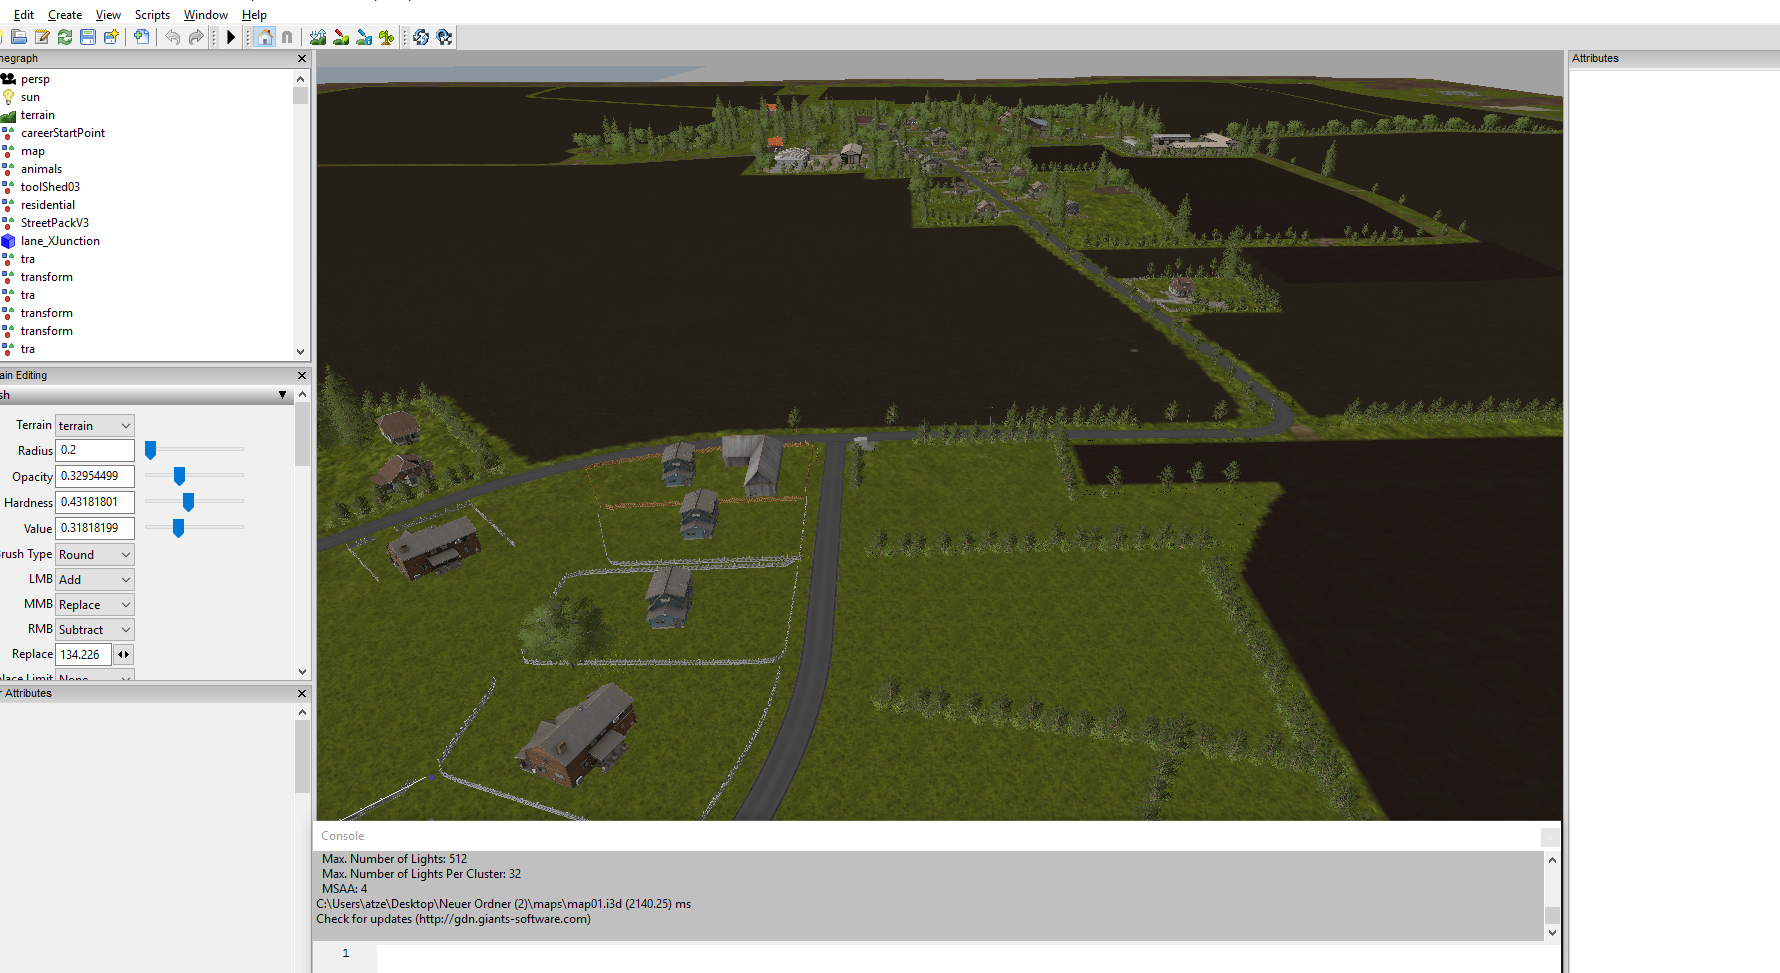The image size is (1780, 973).
Task: Select careerStartPoint in scenegraph
Action: pyautogui.click(x=63, y=133)
